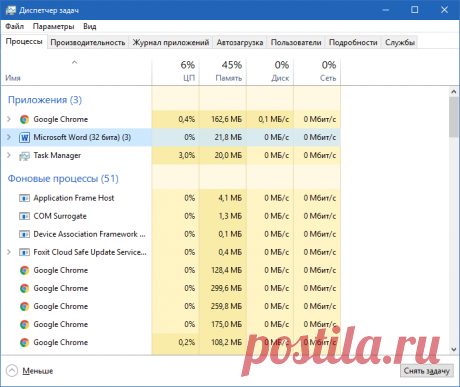This screenshot has height=387, width=460.
Task: Click the 299,6 МБ memory value
Action: pos(227,288)
